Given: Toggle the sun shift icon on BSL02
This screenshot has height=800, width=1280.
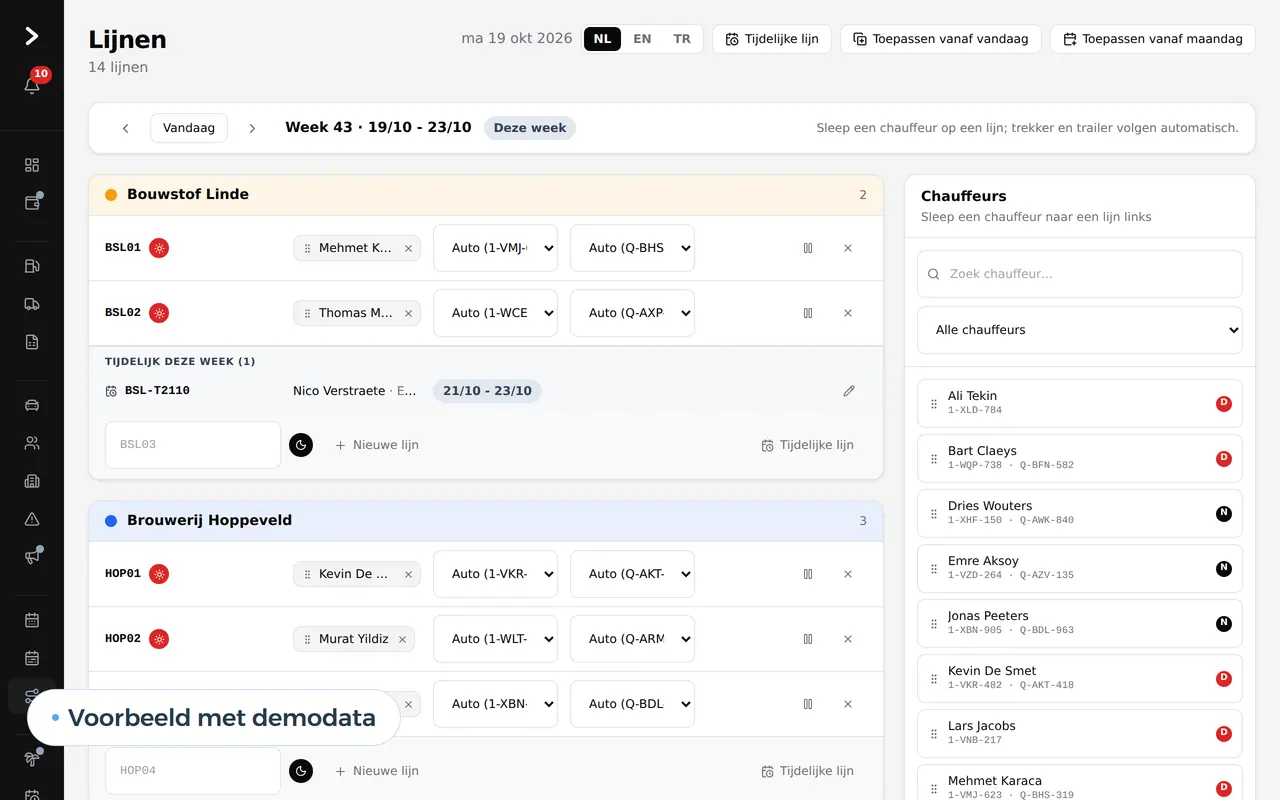Looking at the screenshot, I should (x=159, y=313).
